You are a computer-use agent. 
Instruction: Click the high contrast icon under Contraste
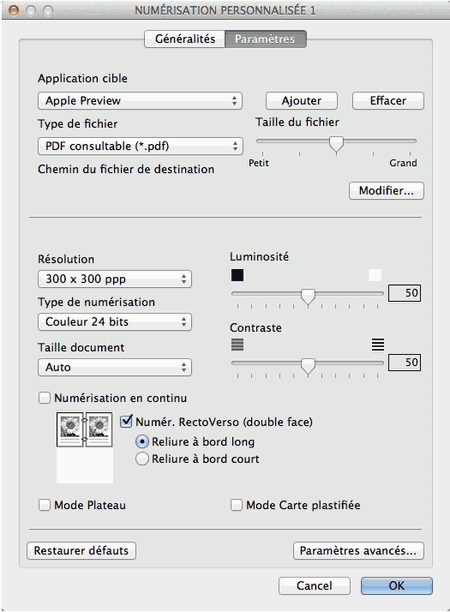377,344
